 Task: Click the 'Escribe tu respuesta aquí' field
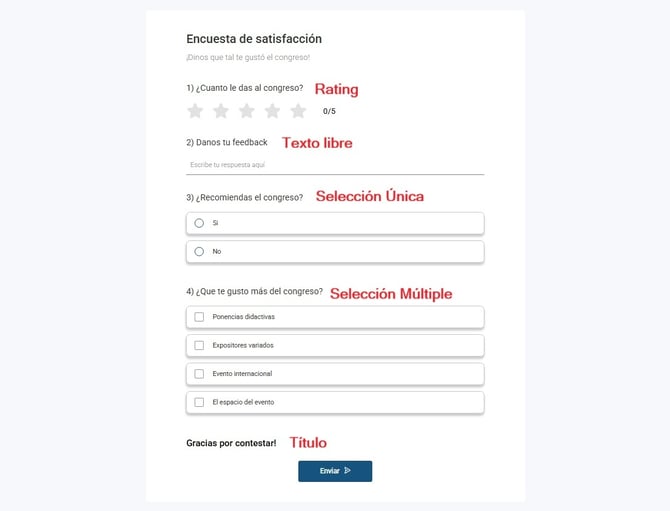tap(335, 165)
